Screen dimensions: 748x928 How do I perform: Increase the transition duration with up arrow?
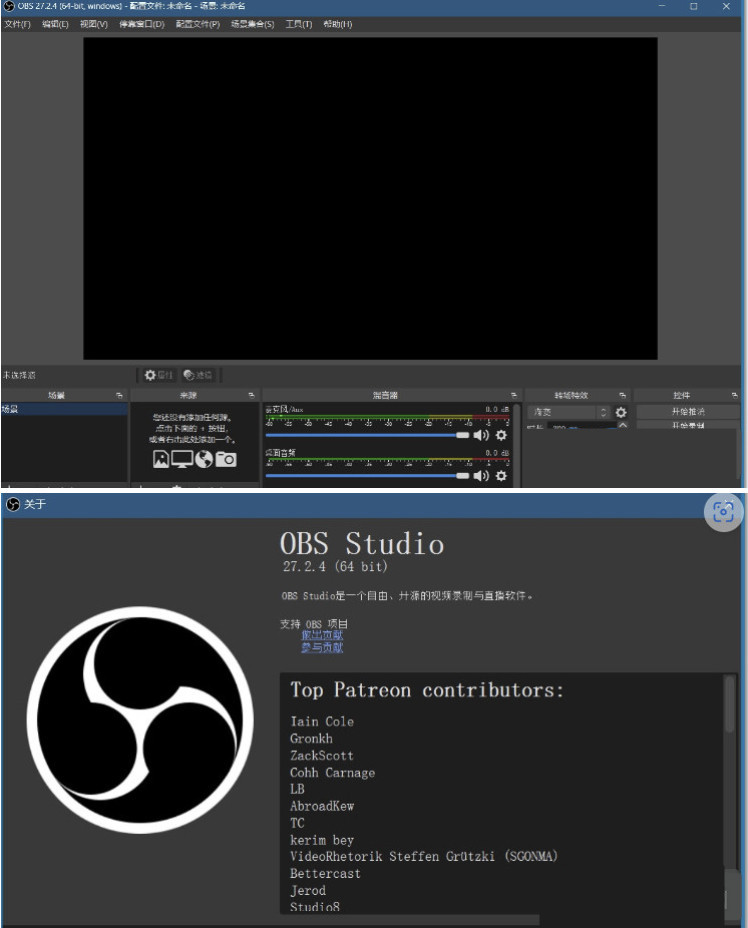pos(623,426)
